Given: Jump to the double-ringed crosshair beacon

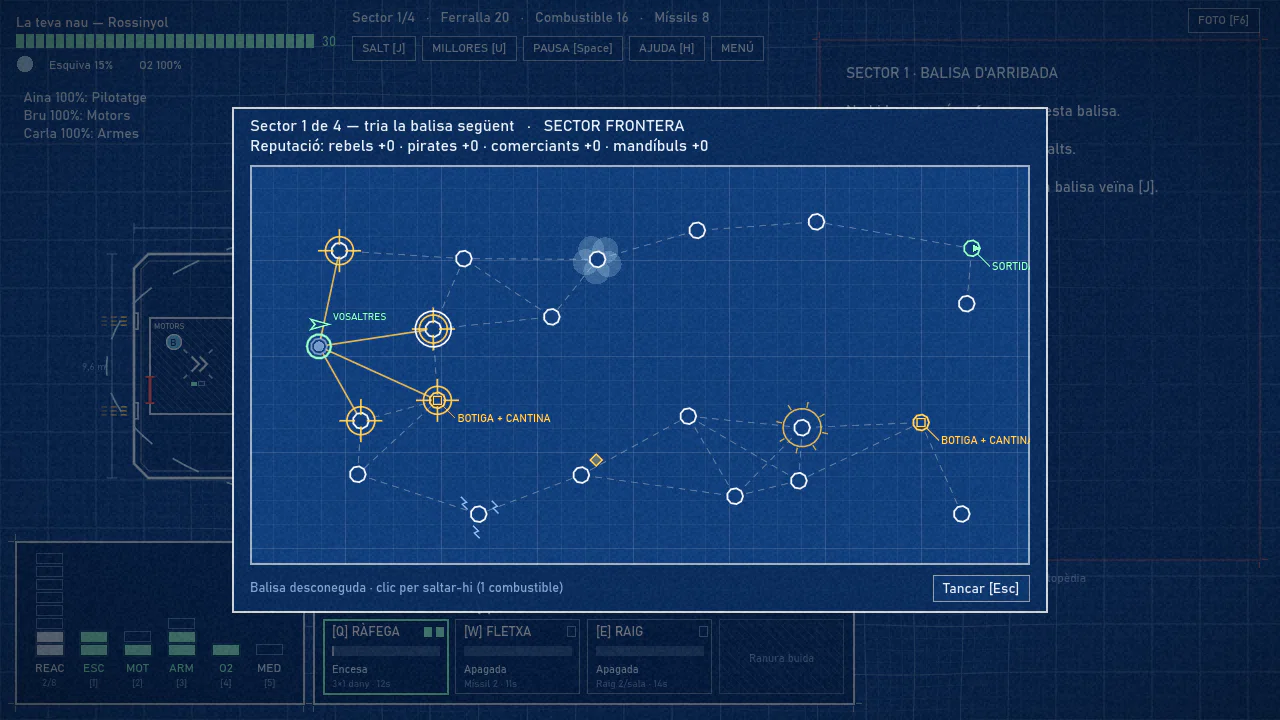Looking at the screenshot, I should click(x=433, y=328).
